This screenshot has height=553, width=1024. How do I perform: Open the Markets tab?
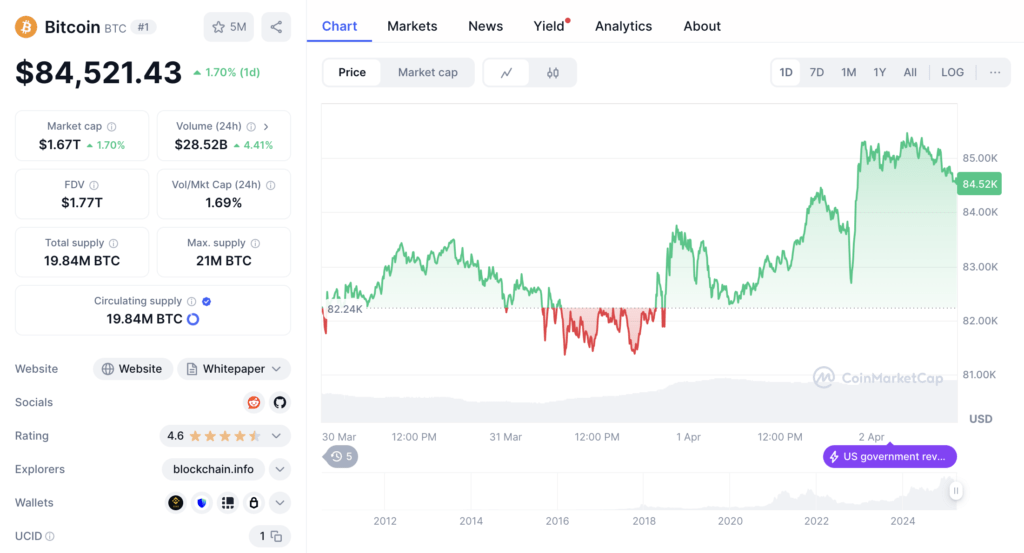pyautogui.click(x=412, y=26)
